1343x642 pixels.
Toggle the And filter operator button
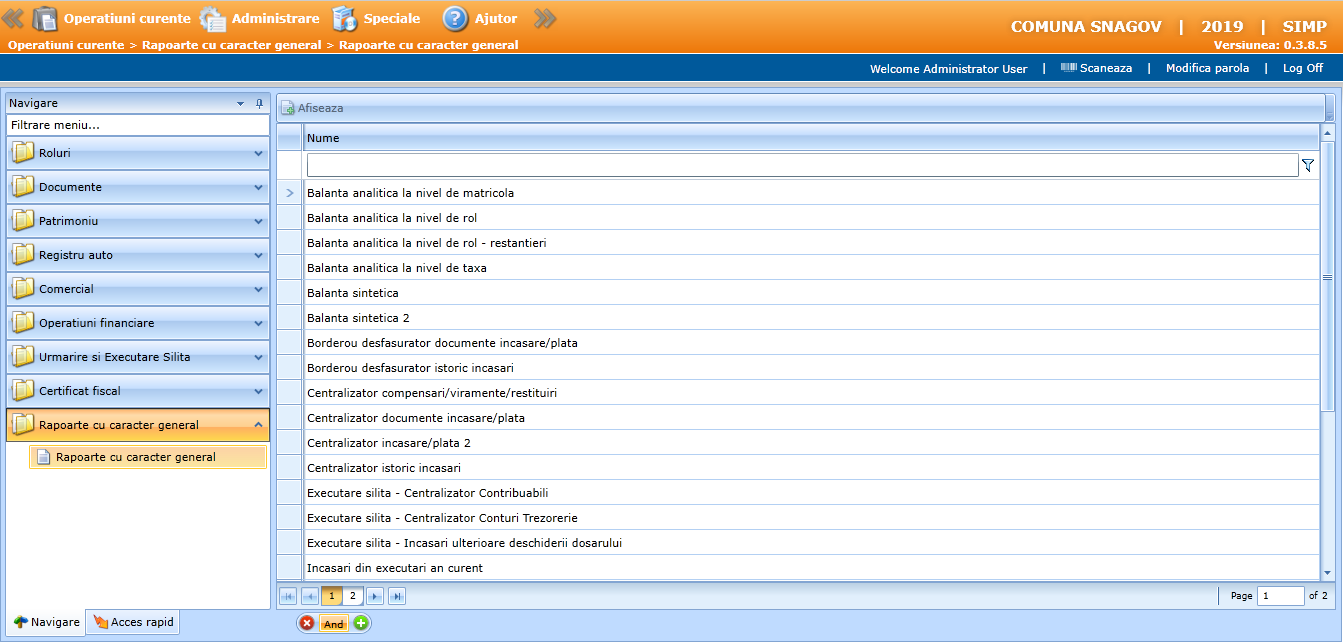click(334, 624)
